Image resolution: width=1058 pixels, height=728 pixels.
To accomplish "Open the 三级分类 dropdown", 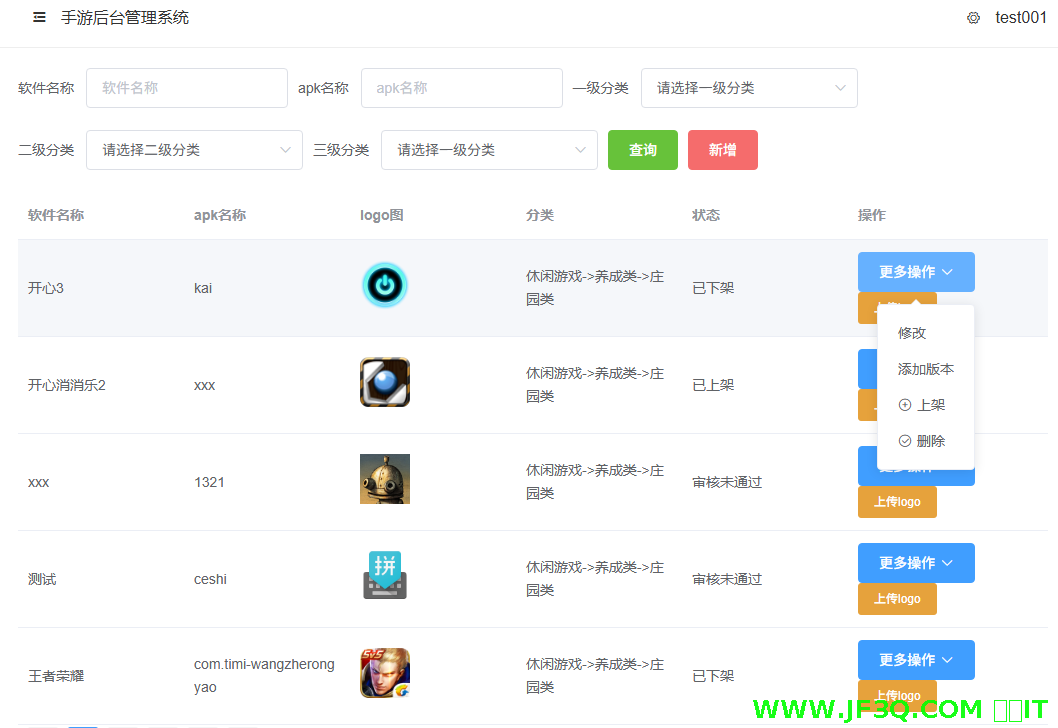I will click(489, 149).
